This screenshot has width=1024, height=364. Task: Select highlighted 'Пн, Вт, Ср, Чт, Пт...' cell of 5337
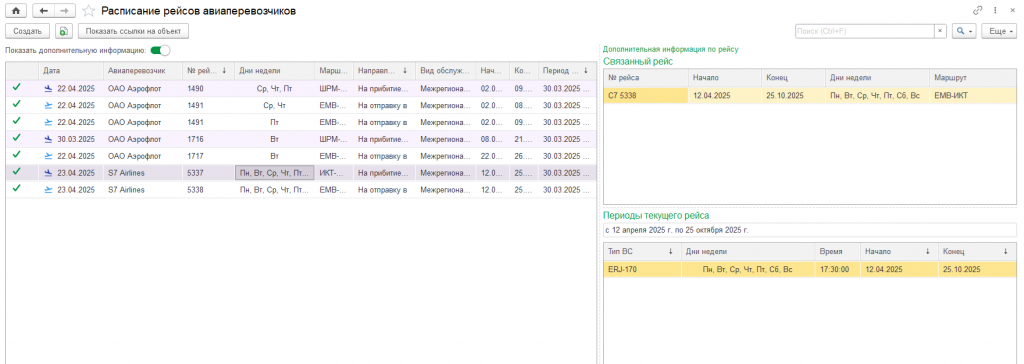pyautogui.click(x=274, y=173)
